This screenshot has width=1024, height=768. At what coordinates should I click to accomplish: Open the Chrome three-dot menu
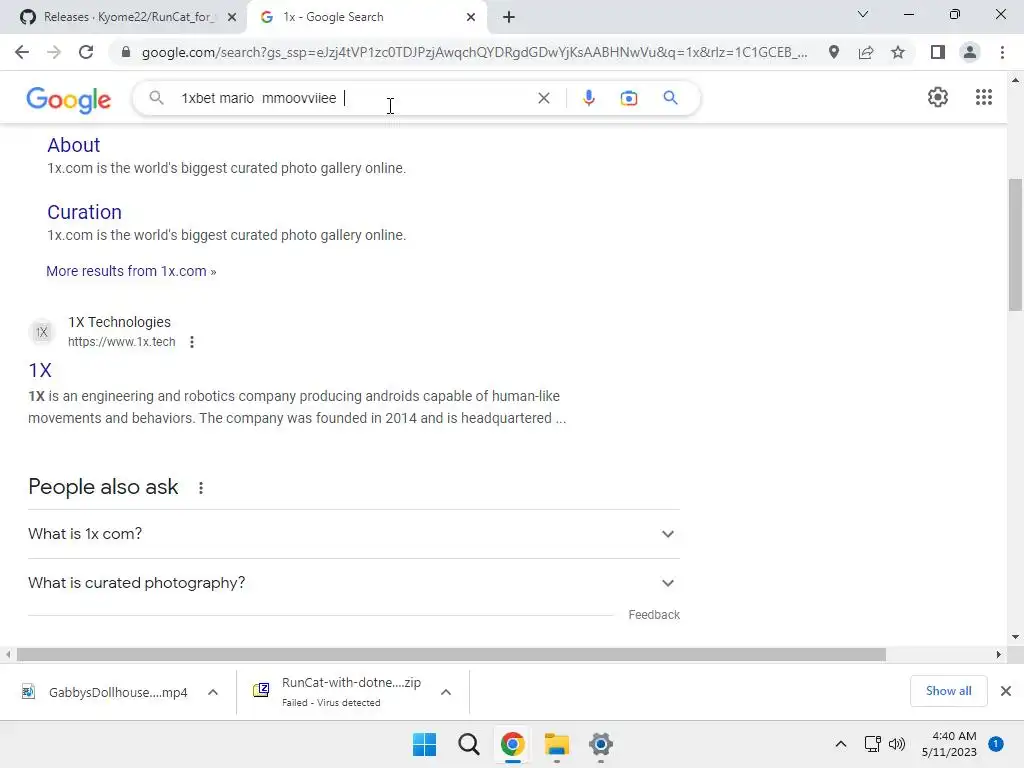point(1002,52)
